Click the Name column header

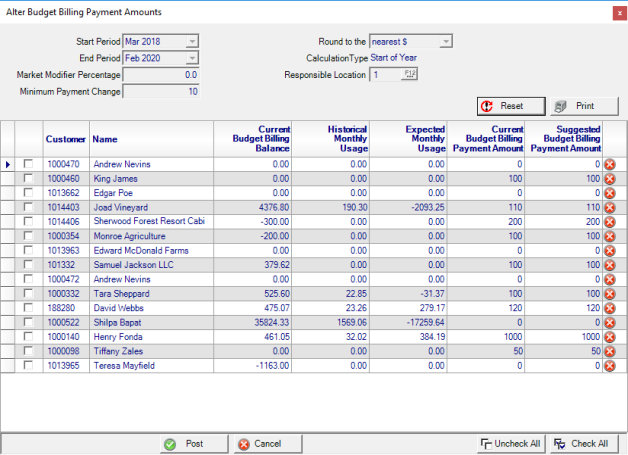click(x=104, y=139)
